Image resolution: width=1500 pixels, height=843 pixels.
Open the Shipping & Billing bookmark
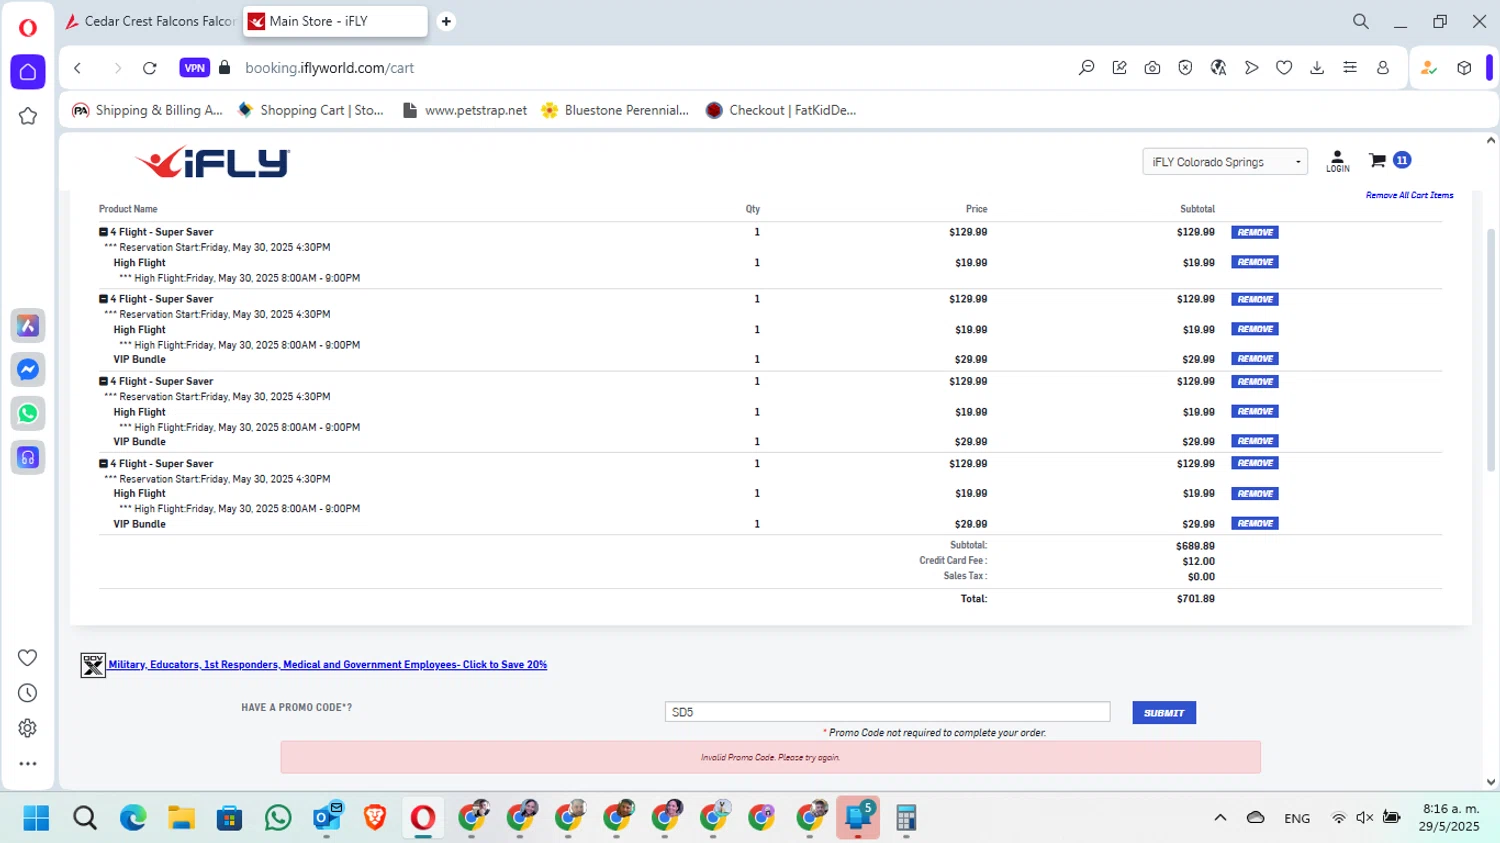147,110
